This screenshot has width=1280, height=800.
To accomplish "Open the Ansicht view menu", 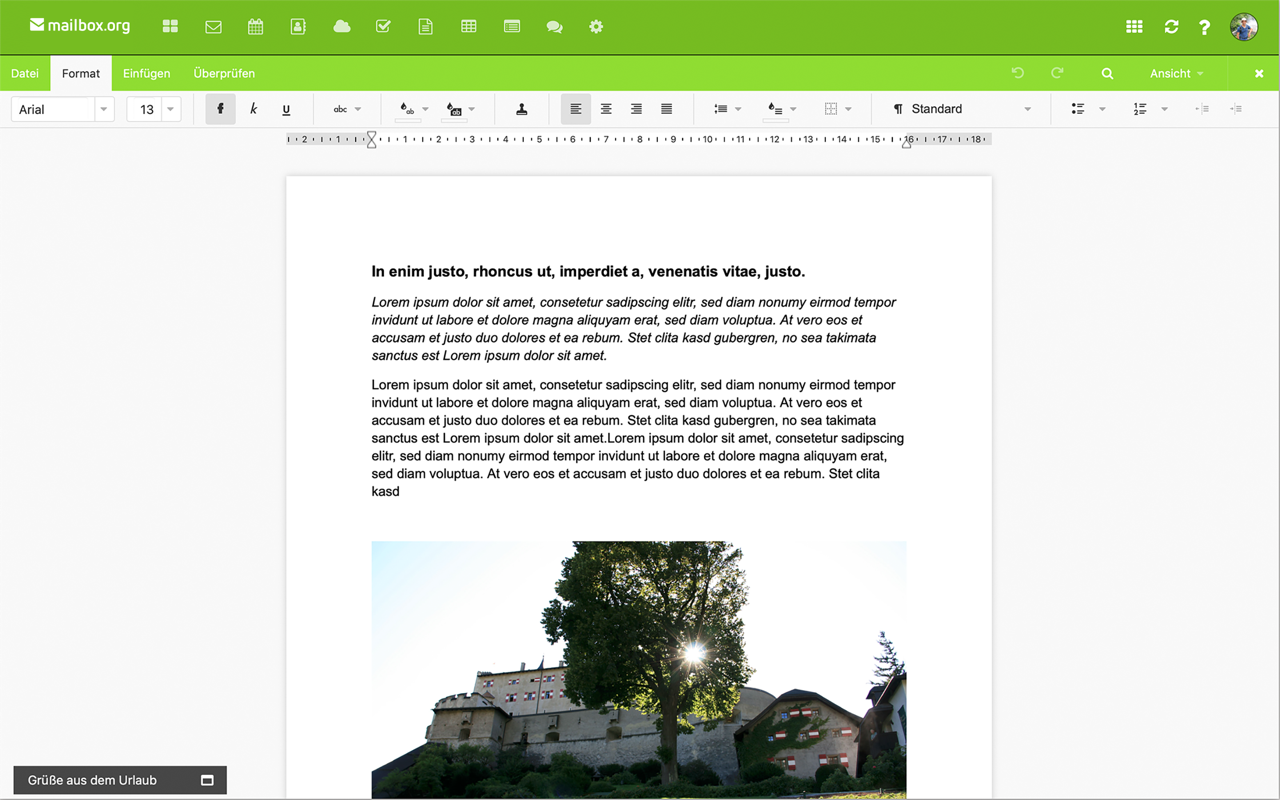I will coord(1176,73).
